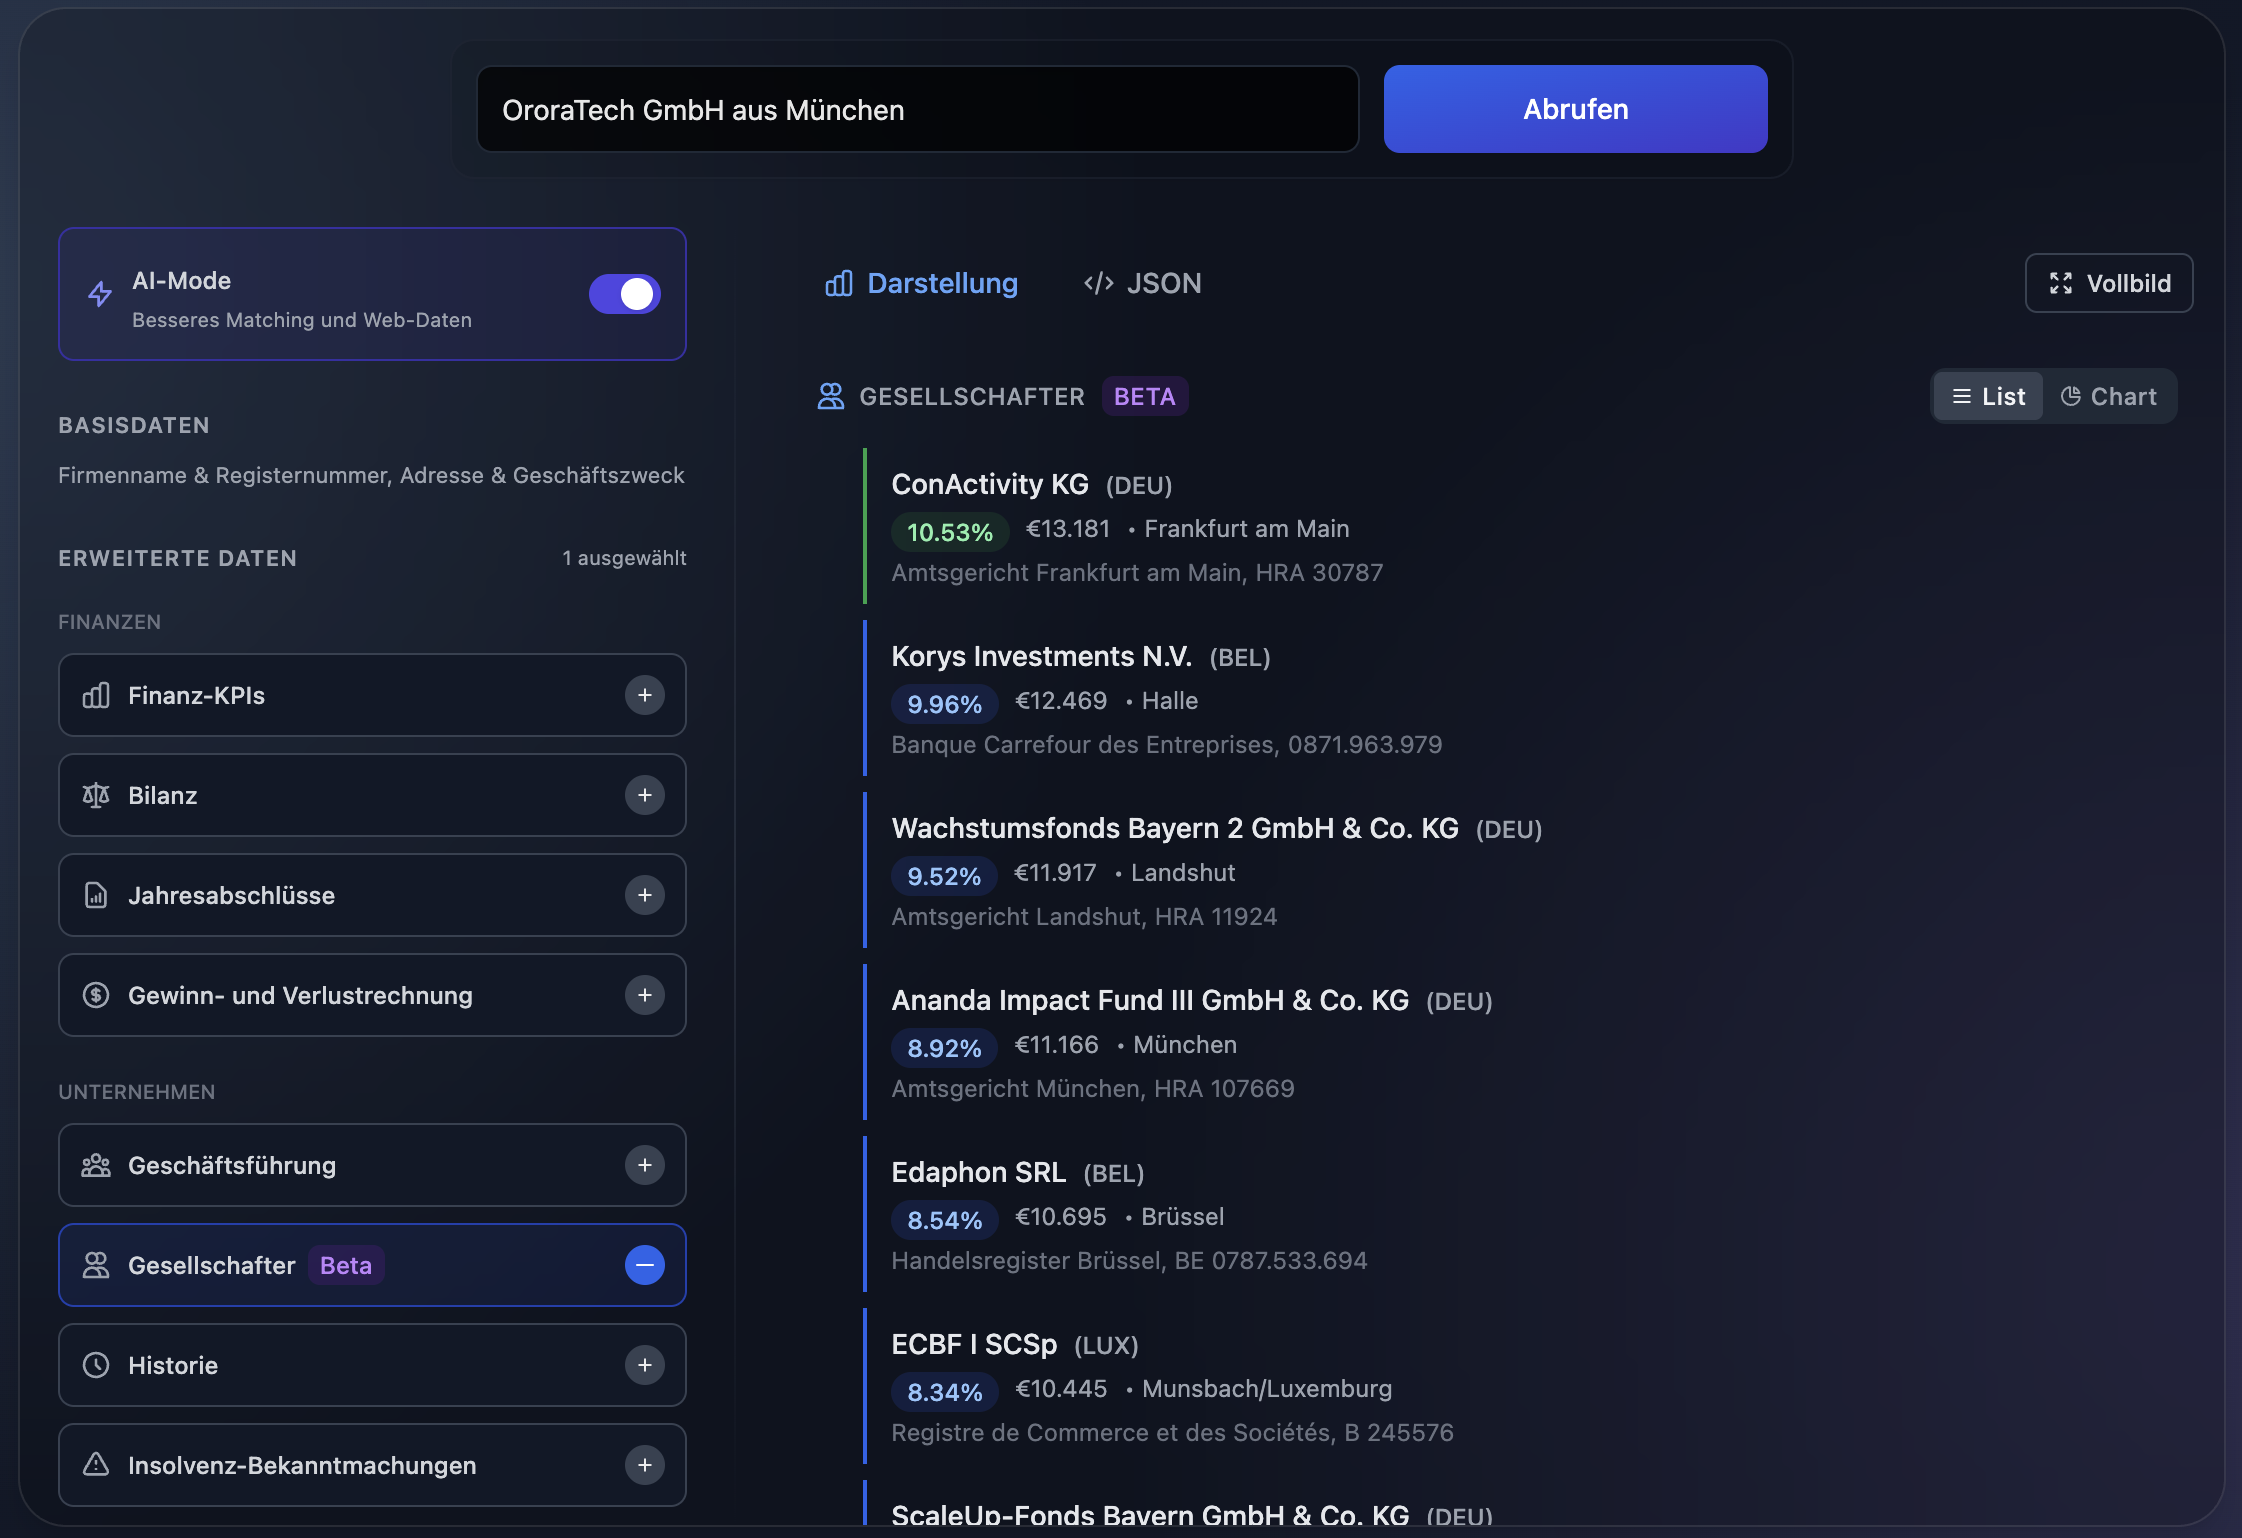Click shareholder Korys Investments N.V.
Screen dimensions: 2242x1538
coord(1041,656)
